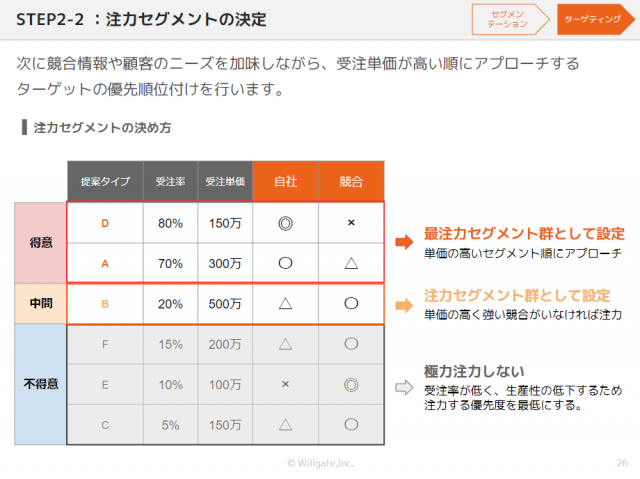
Task: Click the 500万 unit price cell
Action: 224,304
